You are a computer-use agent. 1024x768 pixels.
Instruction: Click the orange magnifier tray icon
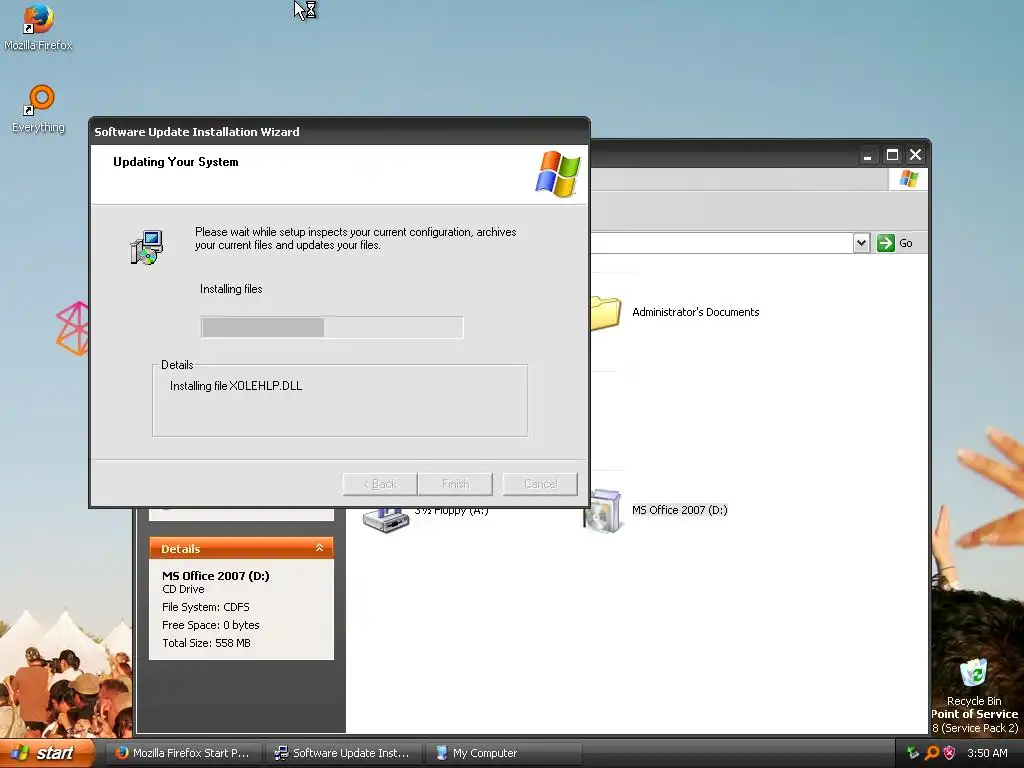pos(932,753)
